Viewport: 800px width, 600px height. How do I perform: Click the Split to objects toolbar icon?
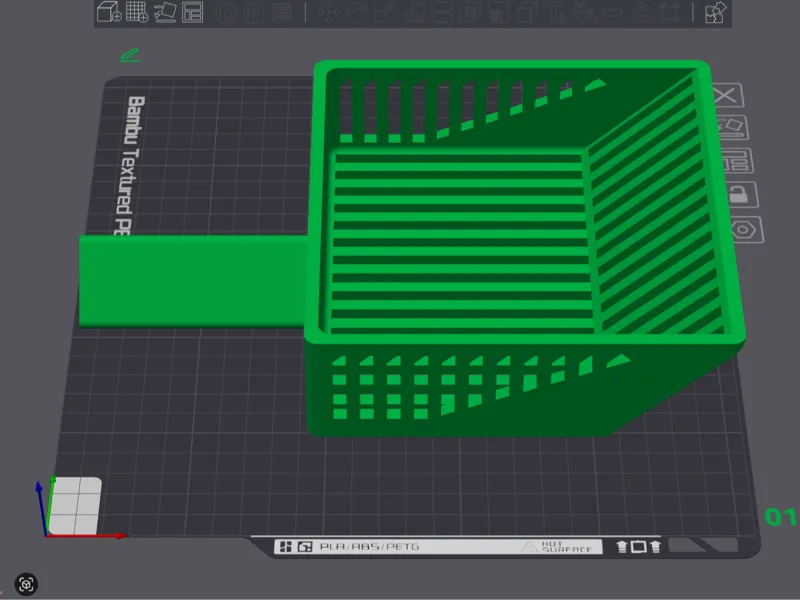227,12
